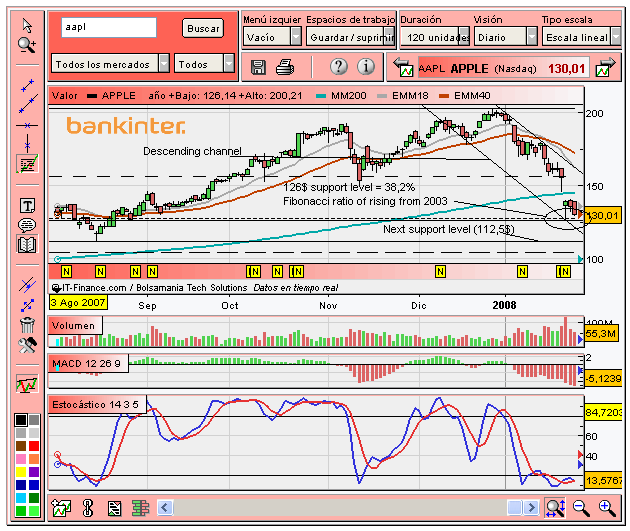This screenshot has height=531, width=630.
Task: Click the trash can delete icon
Action: 27,325
